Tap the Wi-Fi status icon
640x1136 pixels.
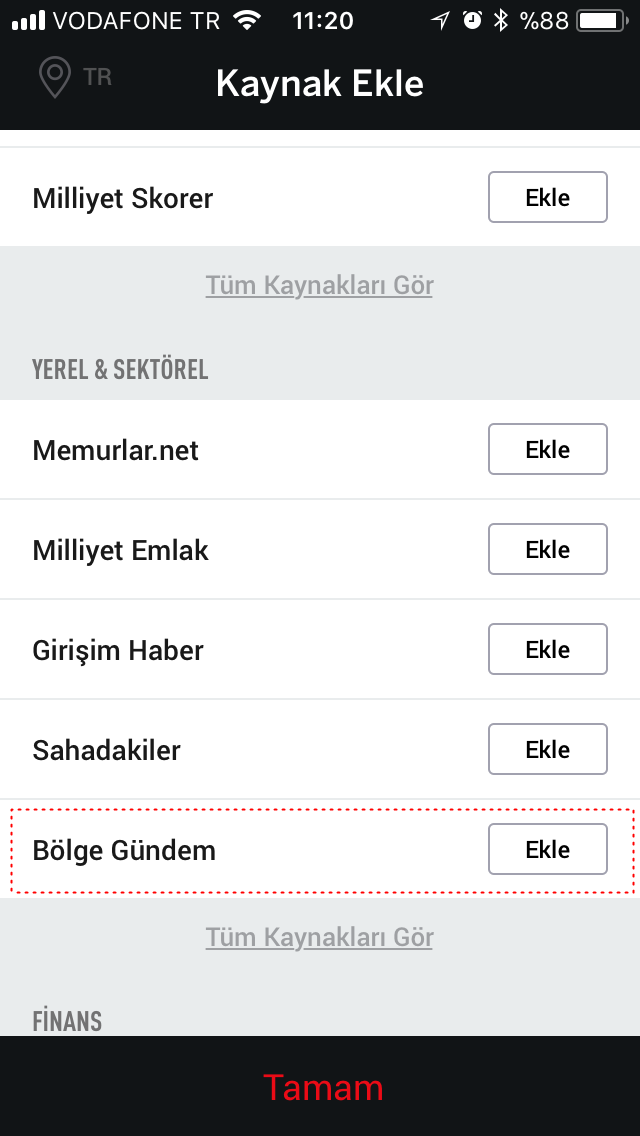click(246, 20)
